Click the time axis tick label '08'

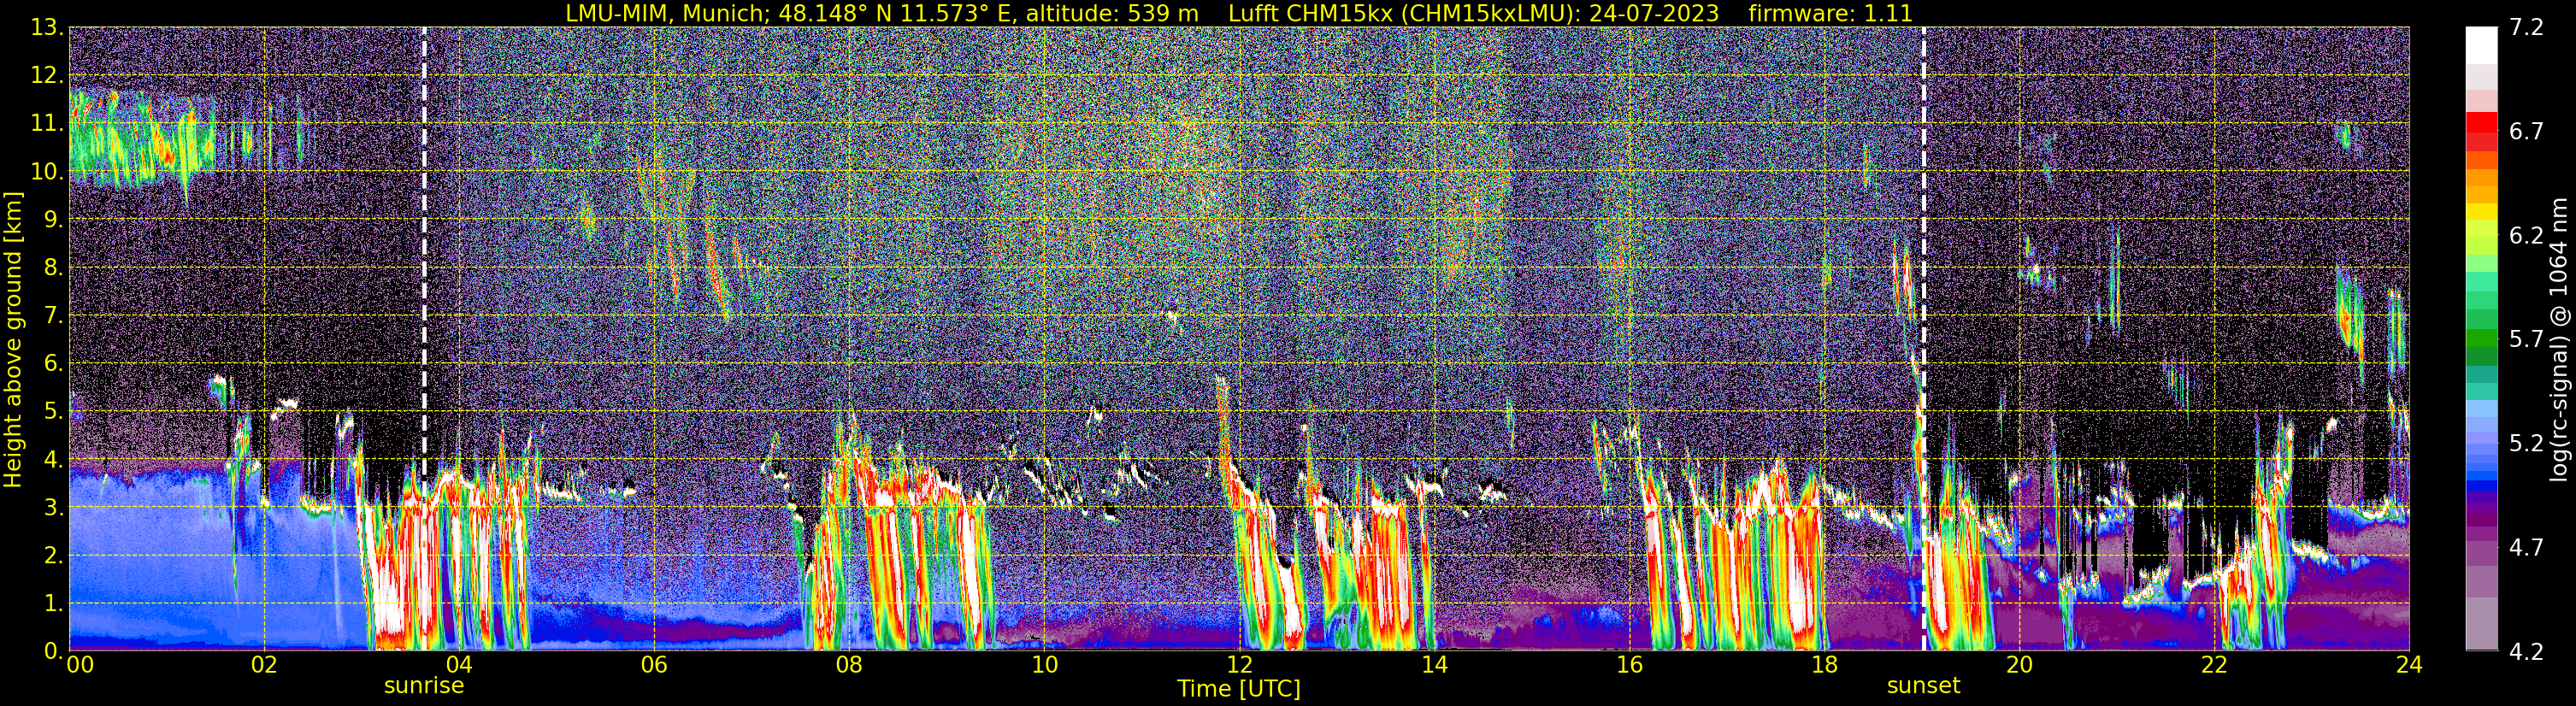(x=848, y=665)
